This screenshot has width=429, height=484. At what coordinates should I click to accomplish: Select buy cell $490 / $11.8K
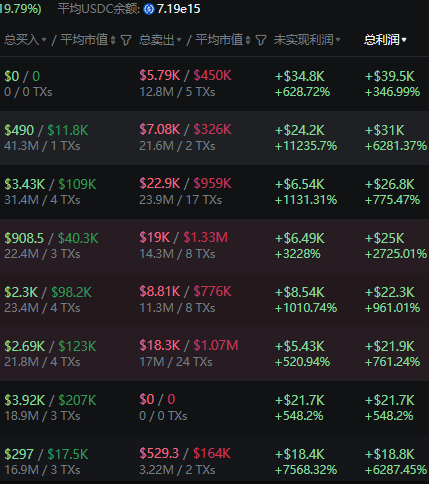(x=46, y=130)
